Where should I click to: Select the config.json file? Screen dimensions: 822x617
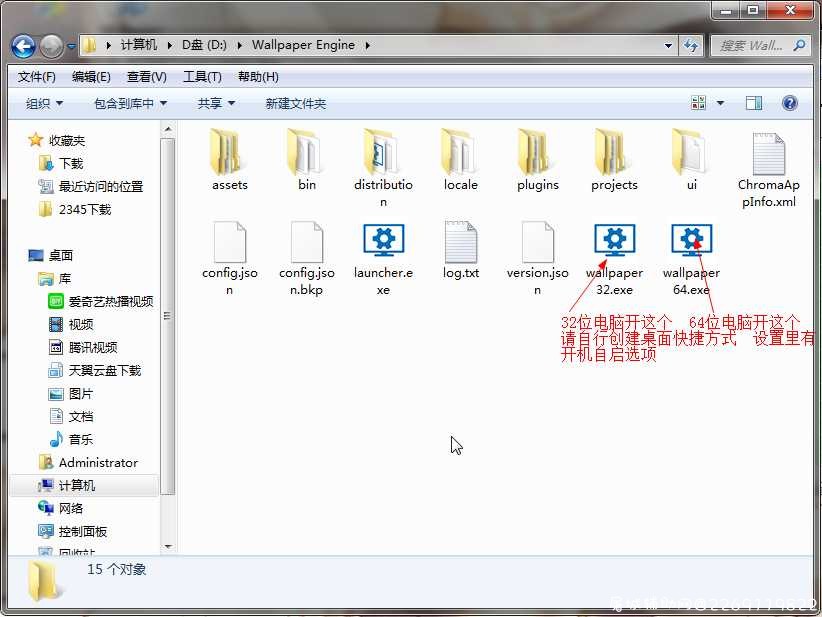230,258
